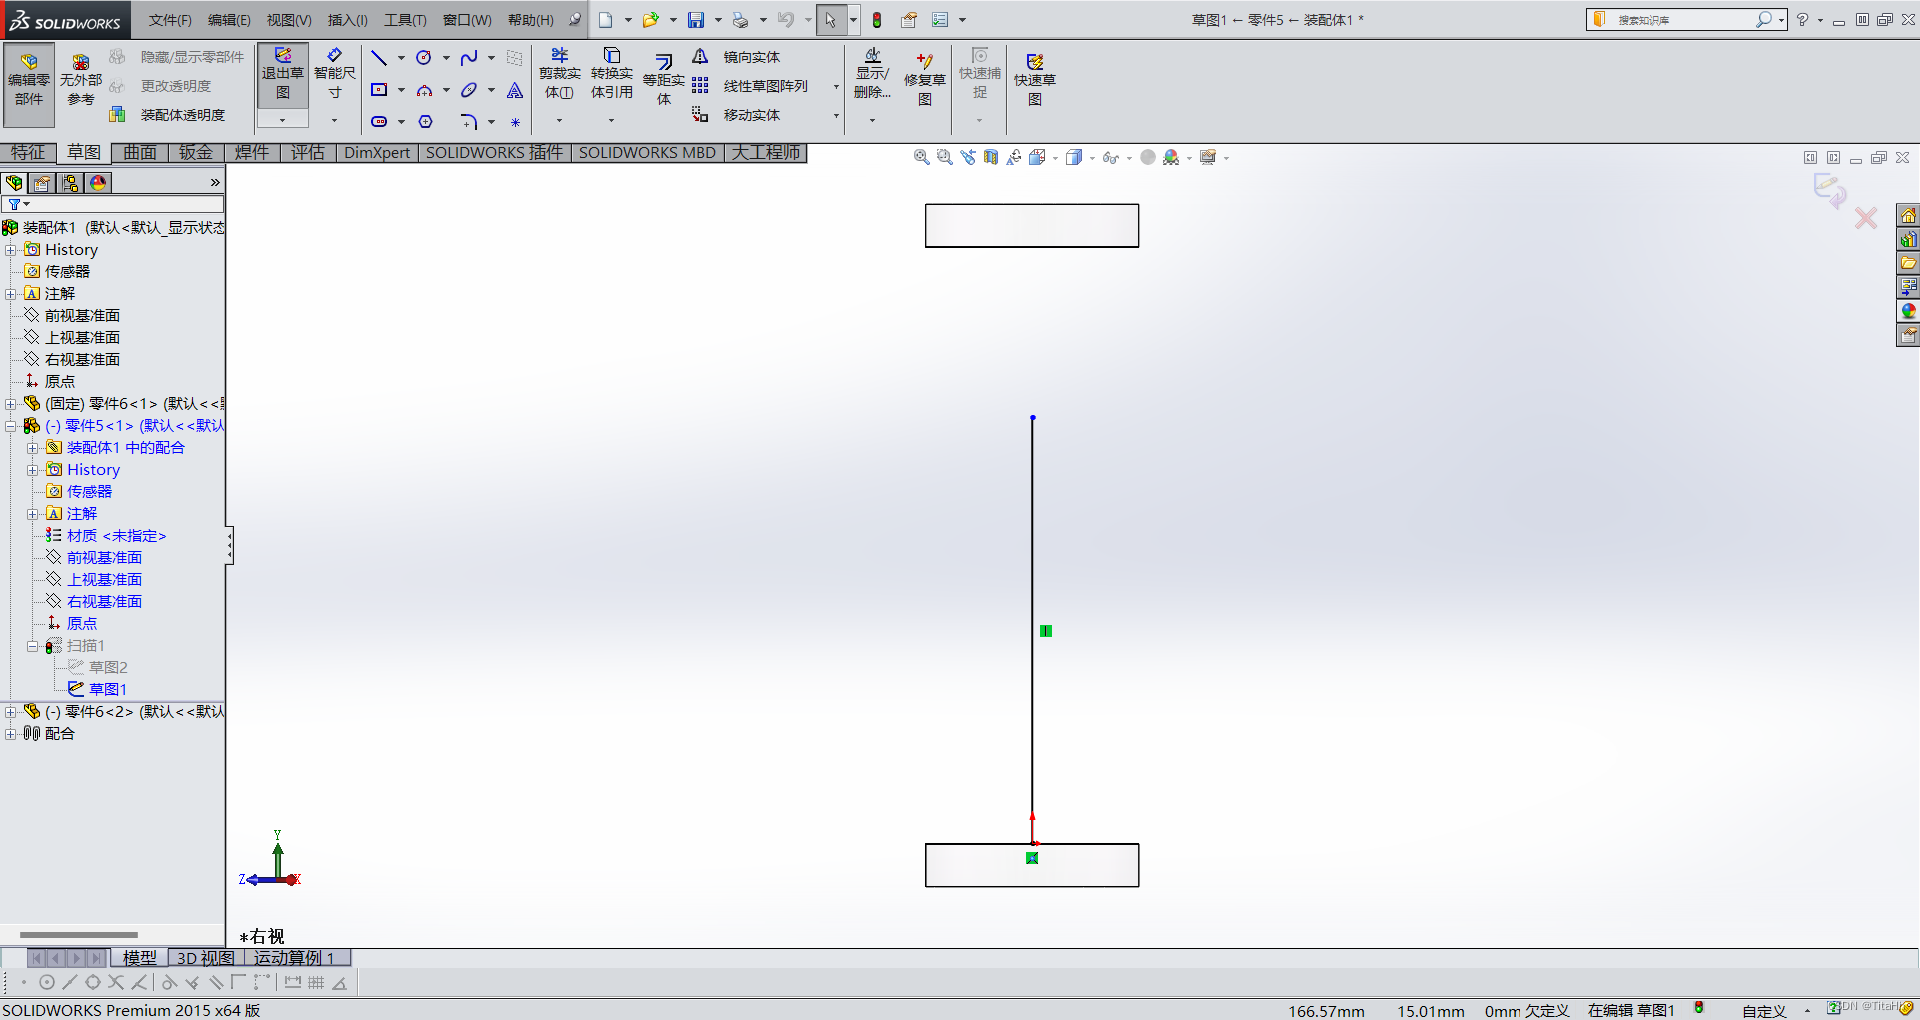Expand the 配合 mates folder
1920x1020 pixels.
pos(11,734)
